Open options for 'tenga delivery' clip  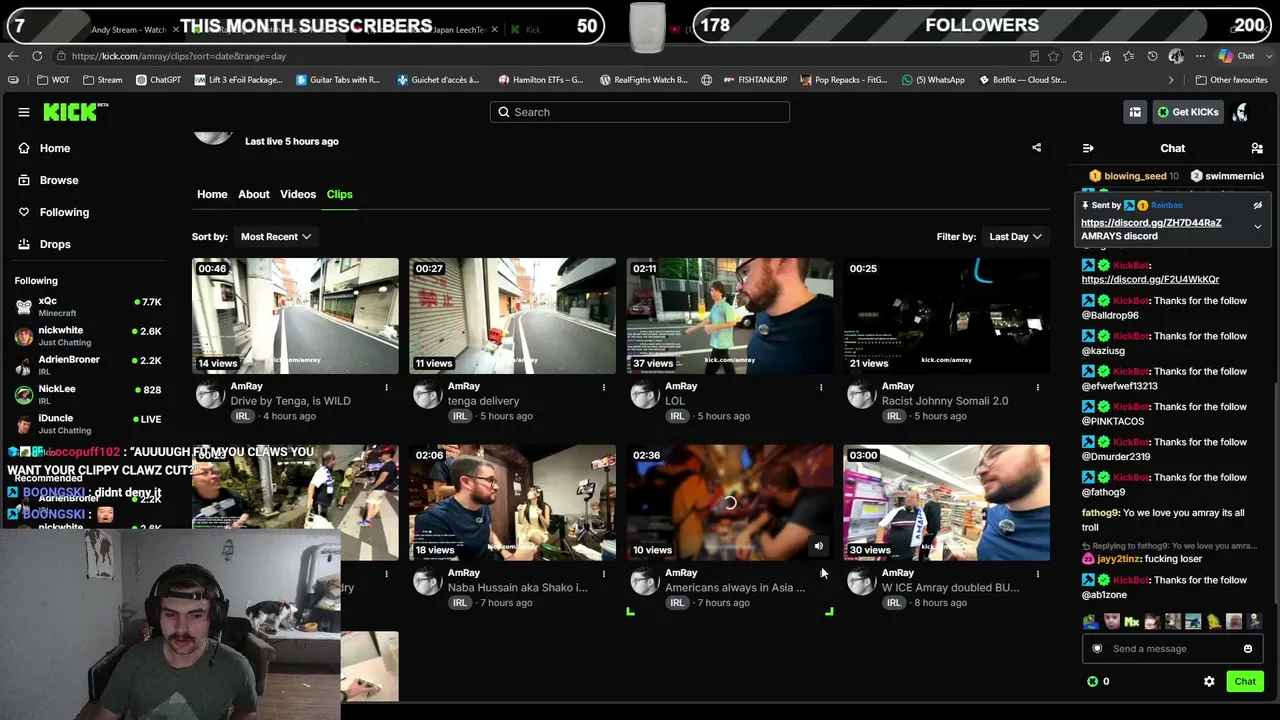(x=604, y=387)
